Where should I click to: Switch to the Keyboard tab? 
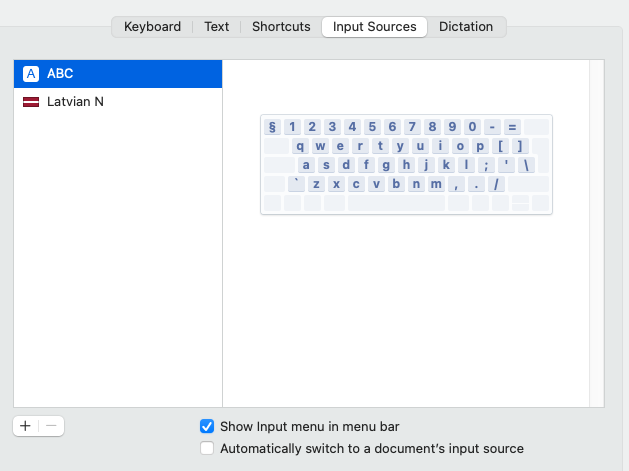click(x=152, y=27)
